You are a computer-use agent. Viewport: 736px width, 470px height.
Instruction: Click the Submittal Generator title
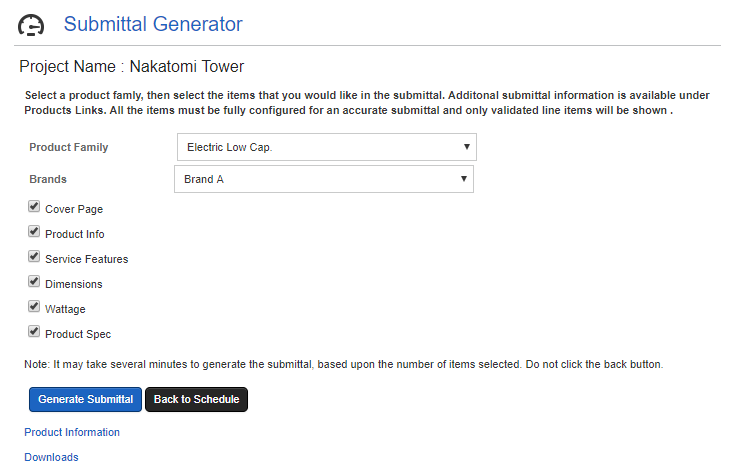[153, 24]
